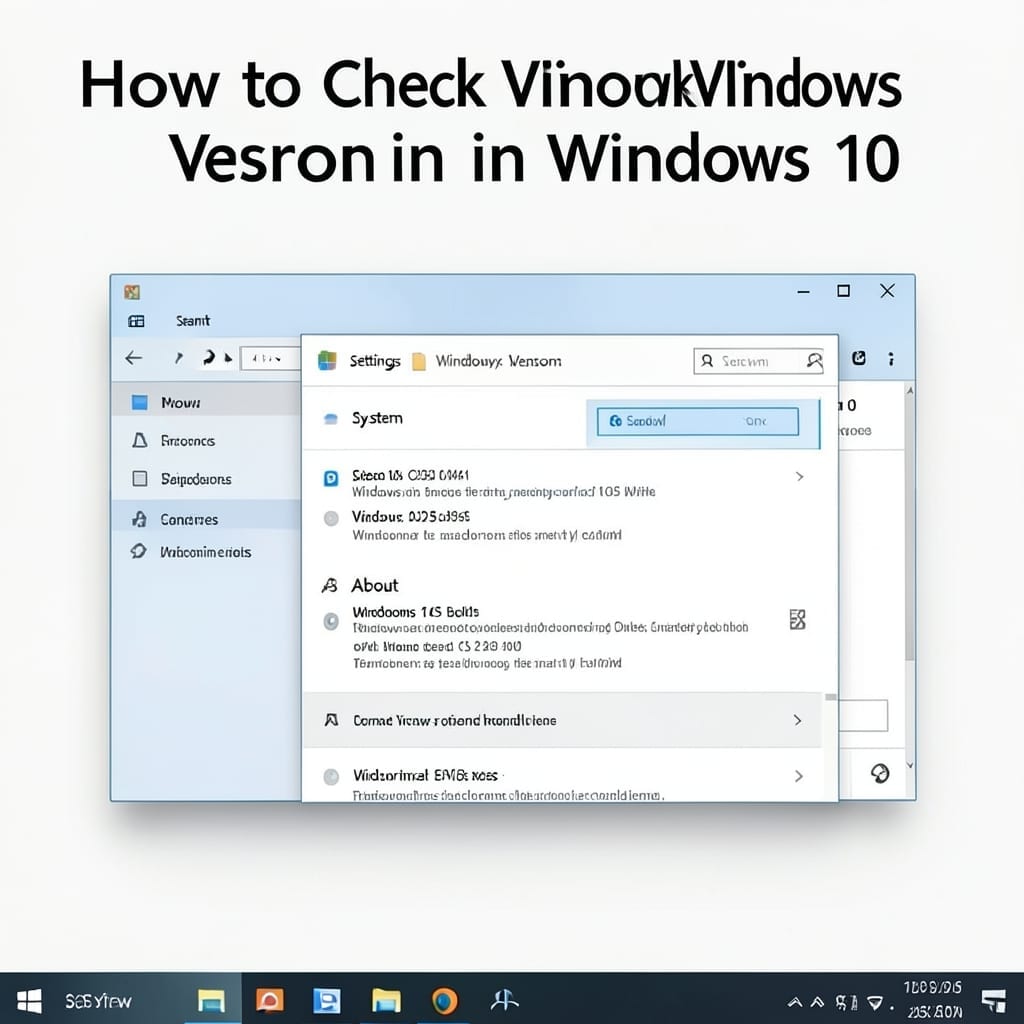Expand the Vídzorimal row chevron

(x=799, y=776)
